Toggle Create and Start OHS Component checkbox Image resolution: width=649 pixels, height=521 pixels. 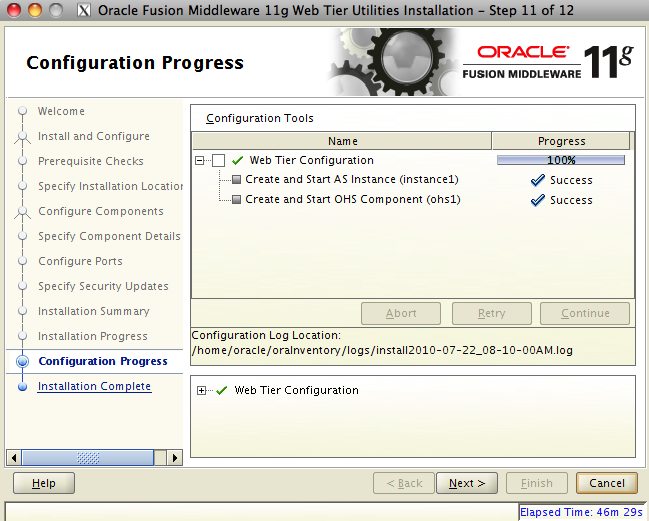coord(237,200)
